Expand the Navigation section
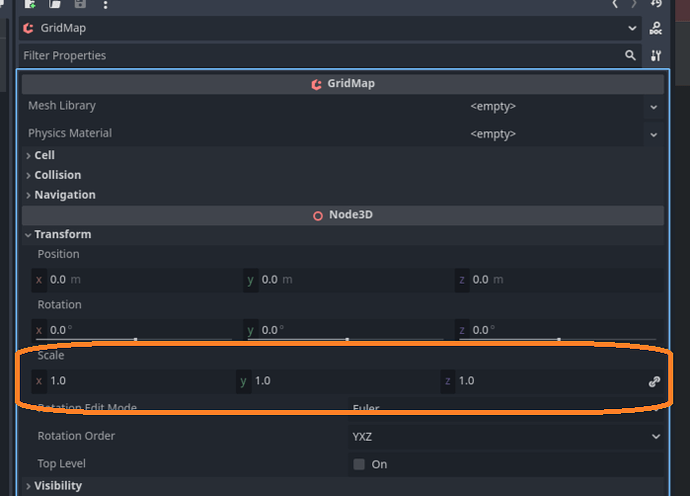The height and width of the screenshot is (496, 690). 343,195
